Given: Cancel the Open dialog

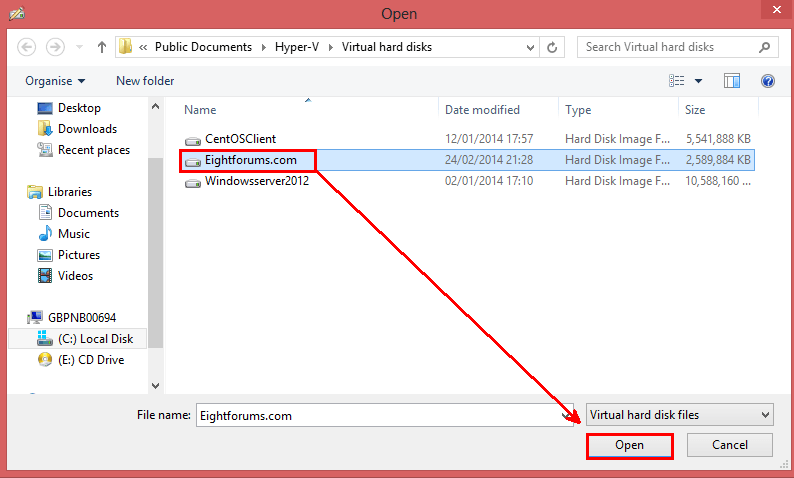Looking at the screenshot, I should (729, 445).
